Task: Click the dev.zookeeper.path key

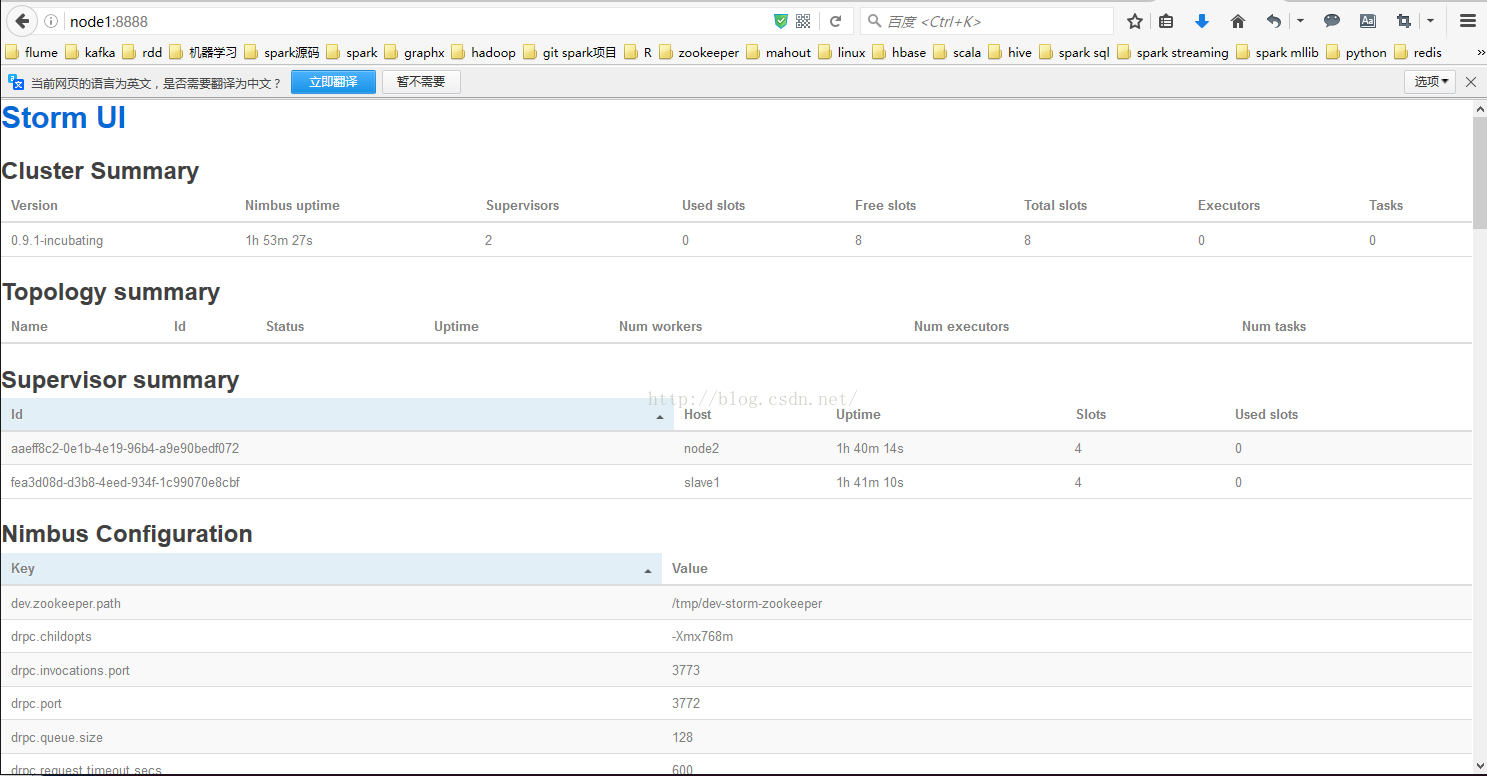Action: (x=66, y=604)
